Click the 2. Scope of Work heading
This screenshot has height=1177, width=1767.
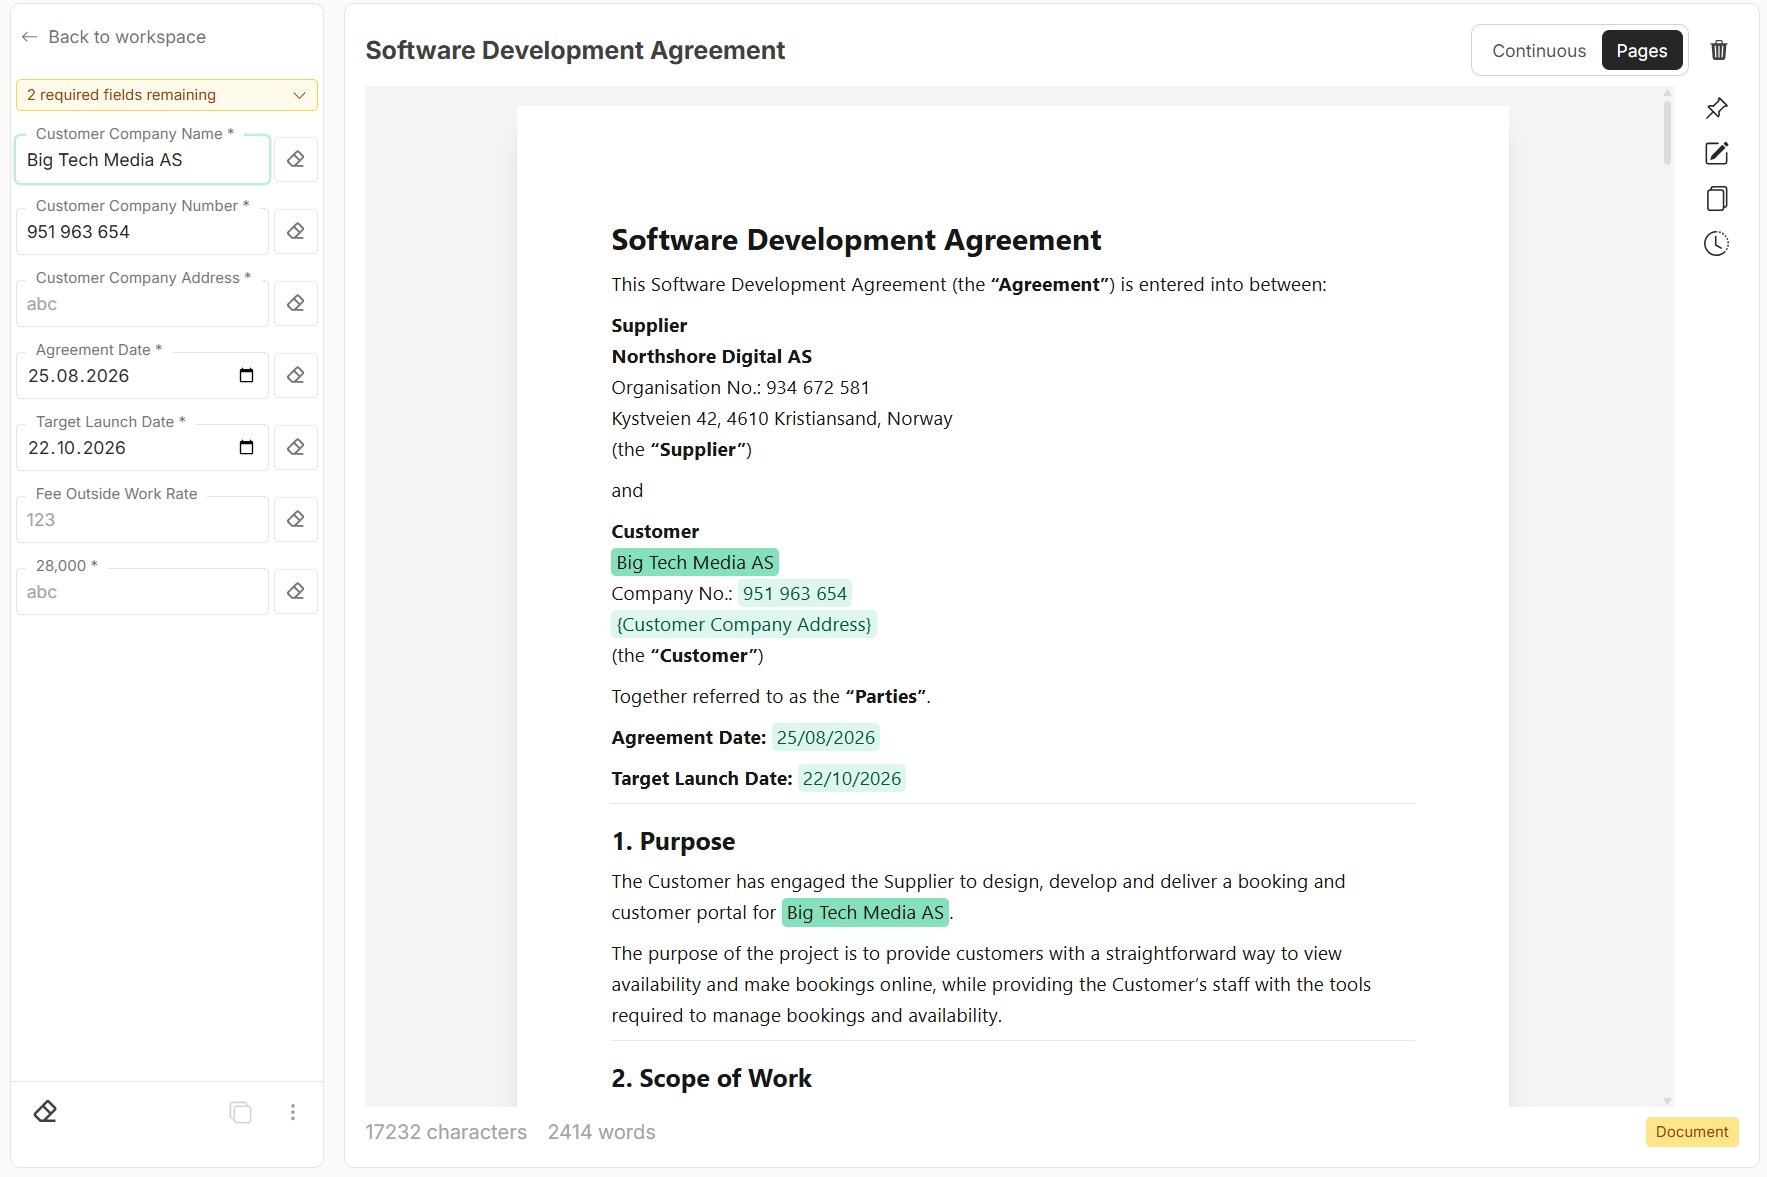point(711,1078)
